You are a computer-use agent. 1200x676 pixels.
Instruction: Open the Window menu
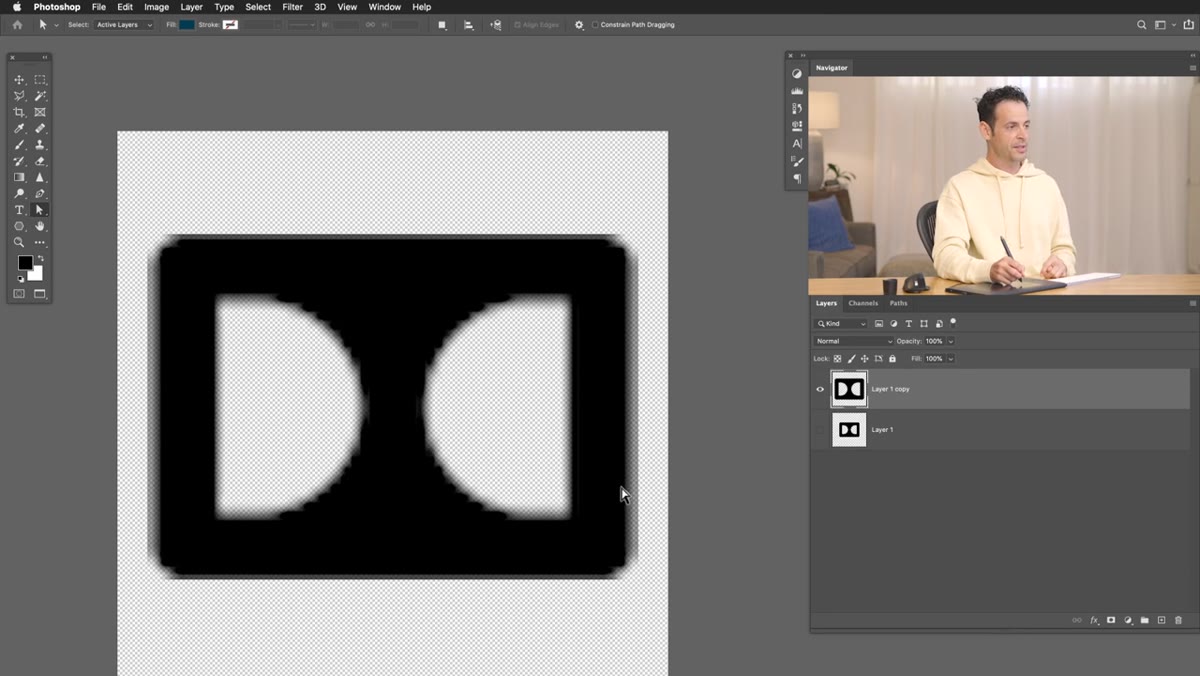pyautogui.click(x=384, y=7)
